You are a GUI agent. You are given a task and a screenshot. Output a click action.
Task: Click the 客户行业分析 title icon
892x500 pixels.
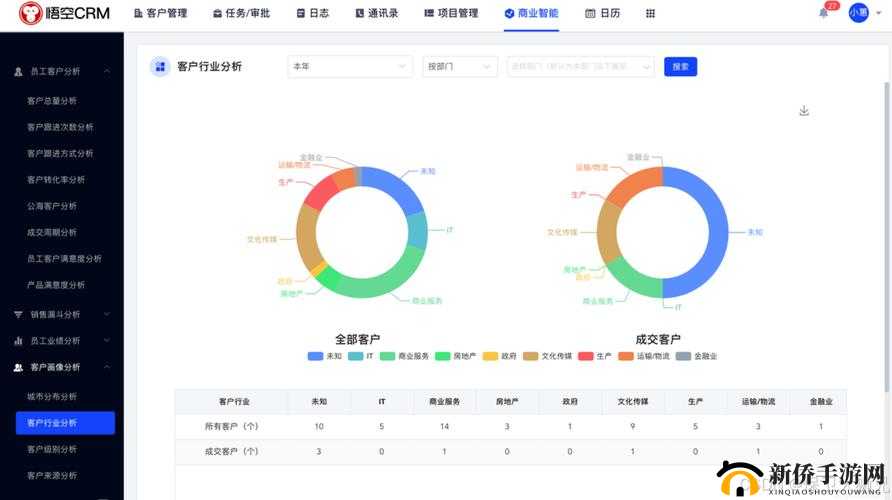click(x=160, y=67)
